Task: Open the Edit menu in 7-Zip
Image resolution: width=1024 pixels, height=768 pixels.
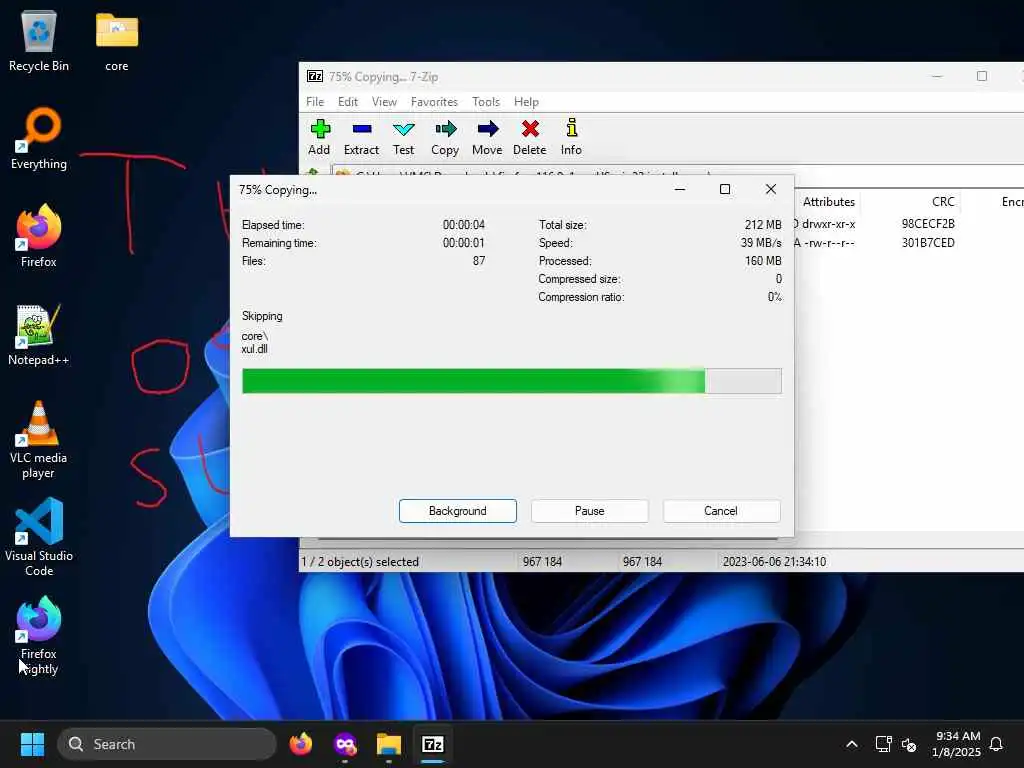Action: (347, 102)
